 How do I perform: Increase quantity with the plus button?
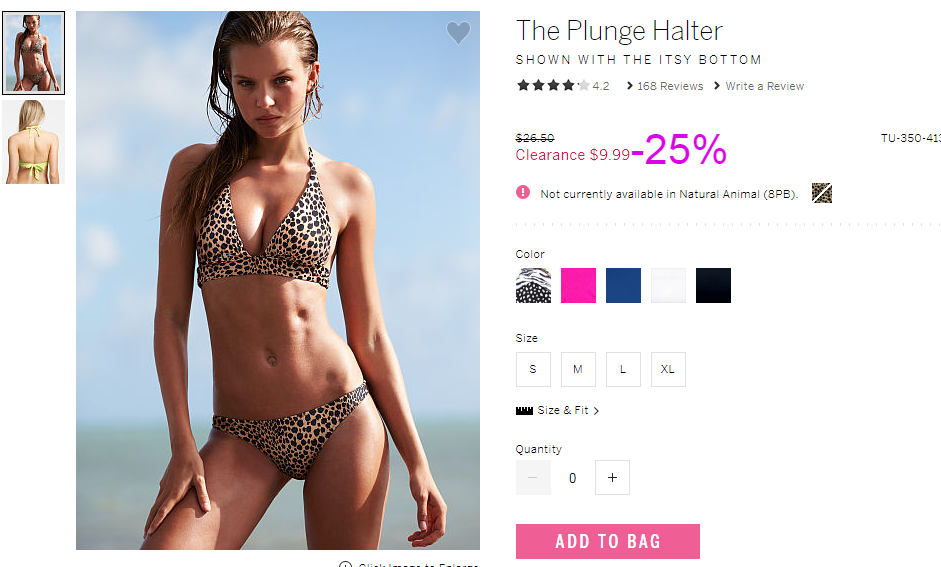click(x=612, y=478)
